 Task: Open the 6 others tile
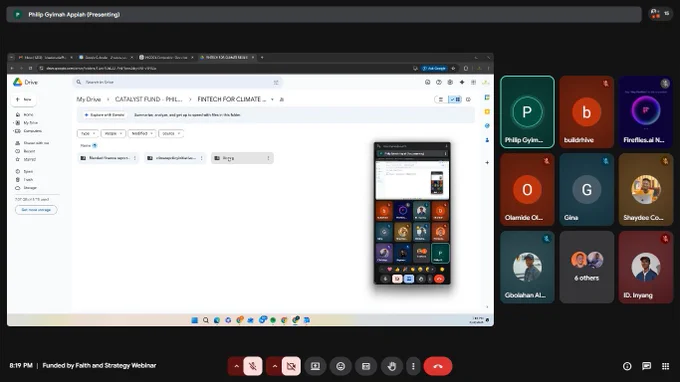586,267
